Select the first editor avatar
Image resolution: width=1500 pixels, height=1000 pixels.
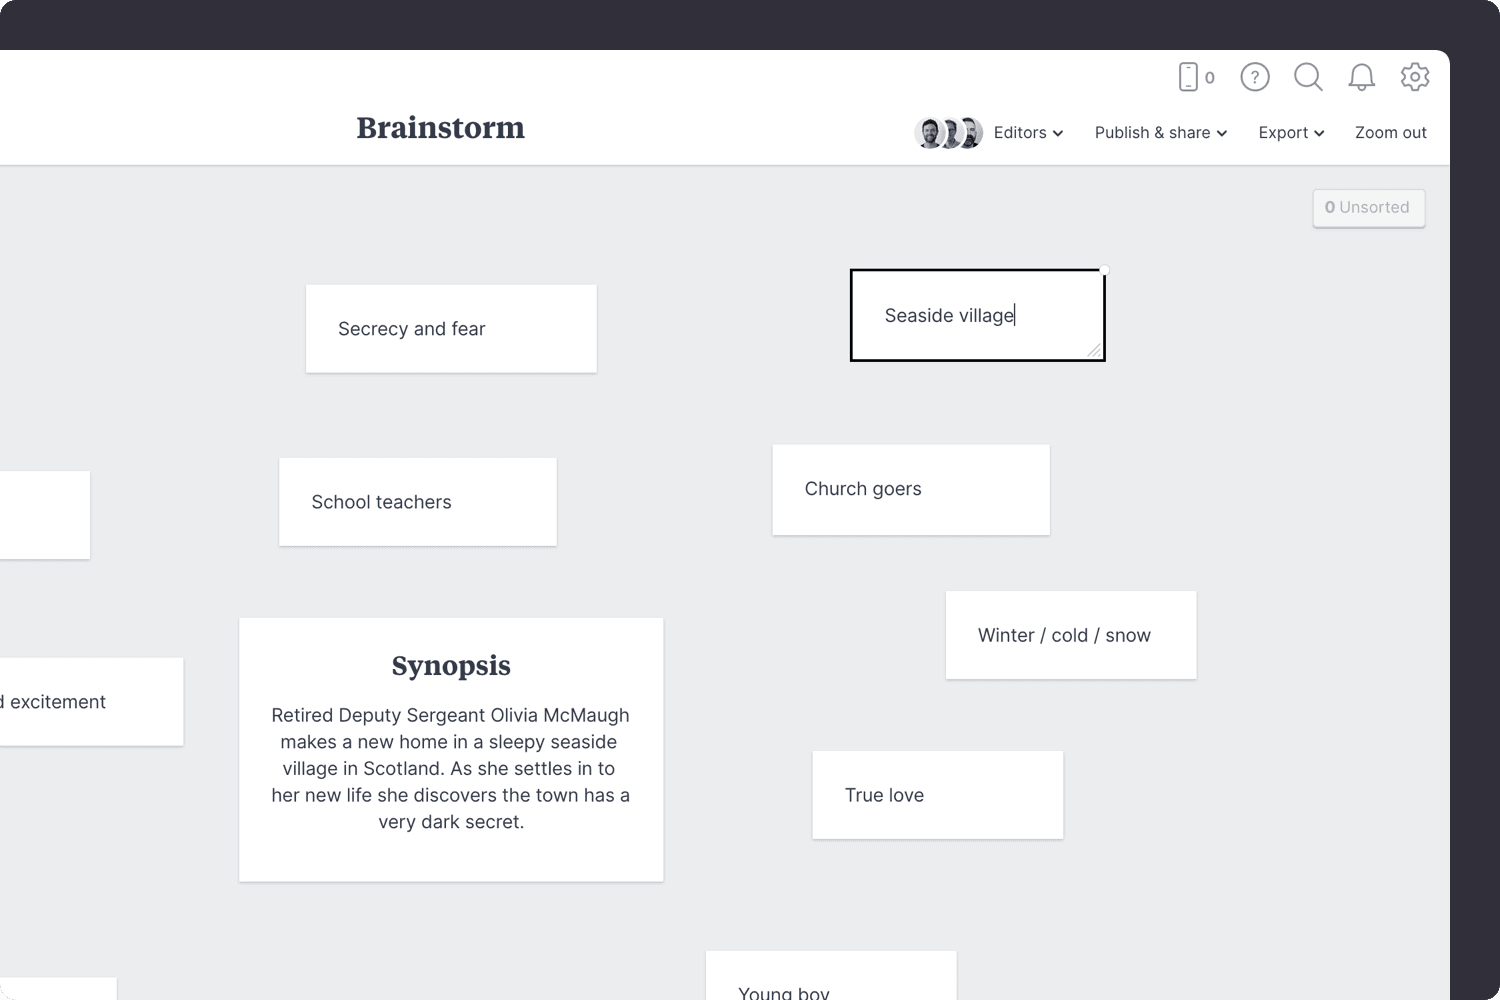[930, 132]
